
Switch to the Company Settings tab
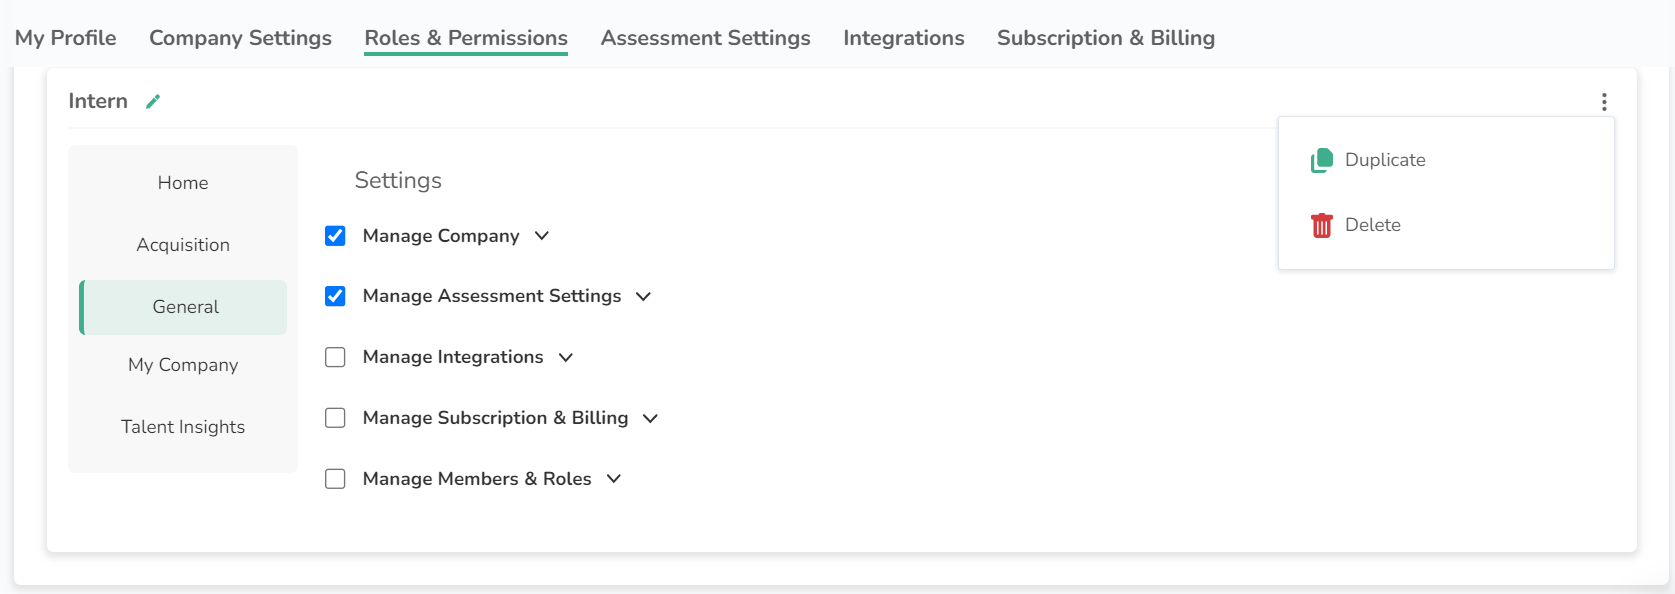[240, 38]
